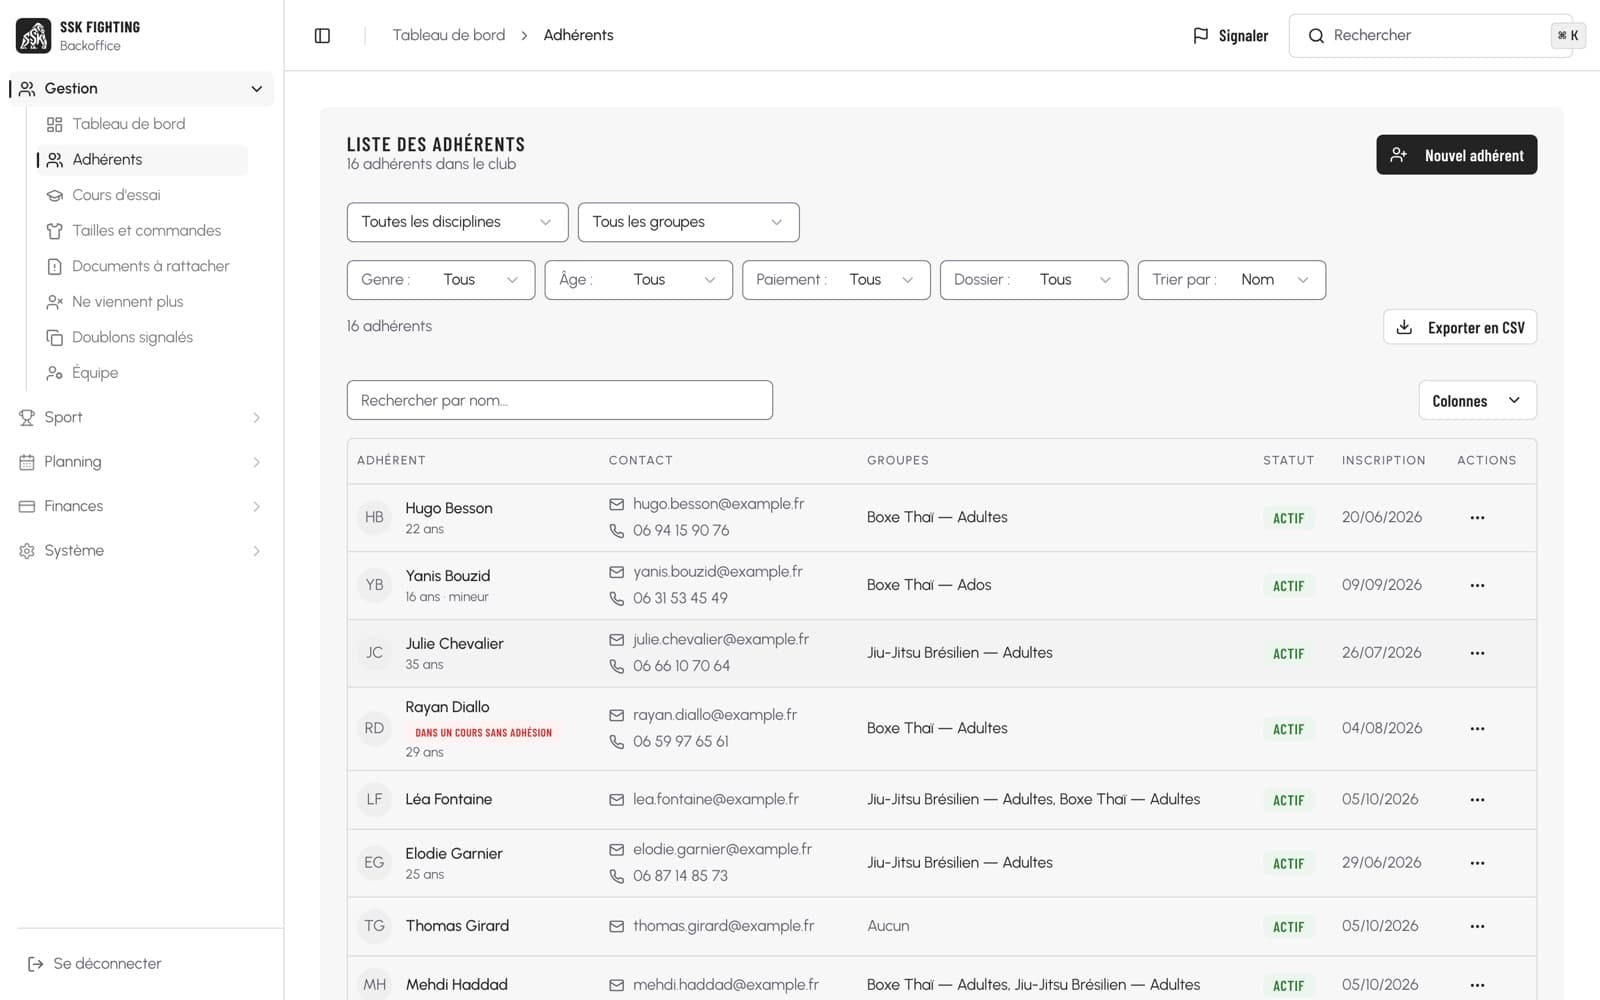1600x1000 pixels.
Task: Expand the Finances section
Action: coord(141,507)
